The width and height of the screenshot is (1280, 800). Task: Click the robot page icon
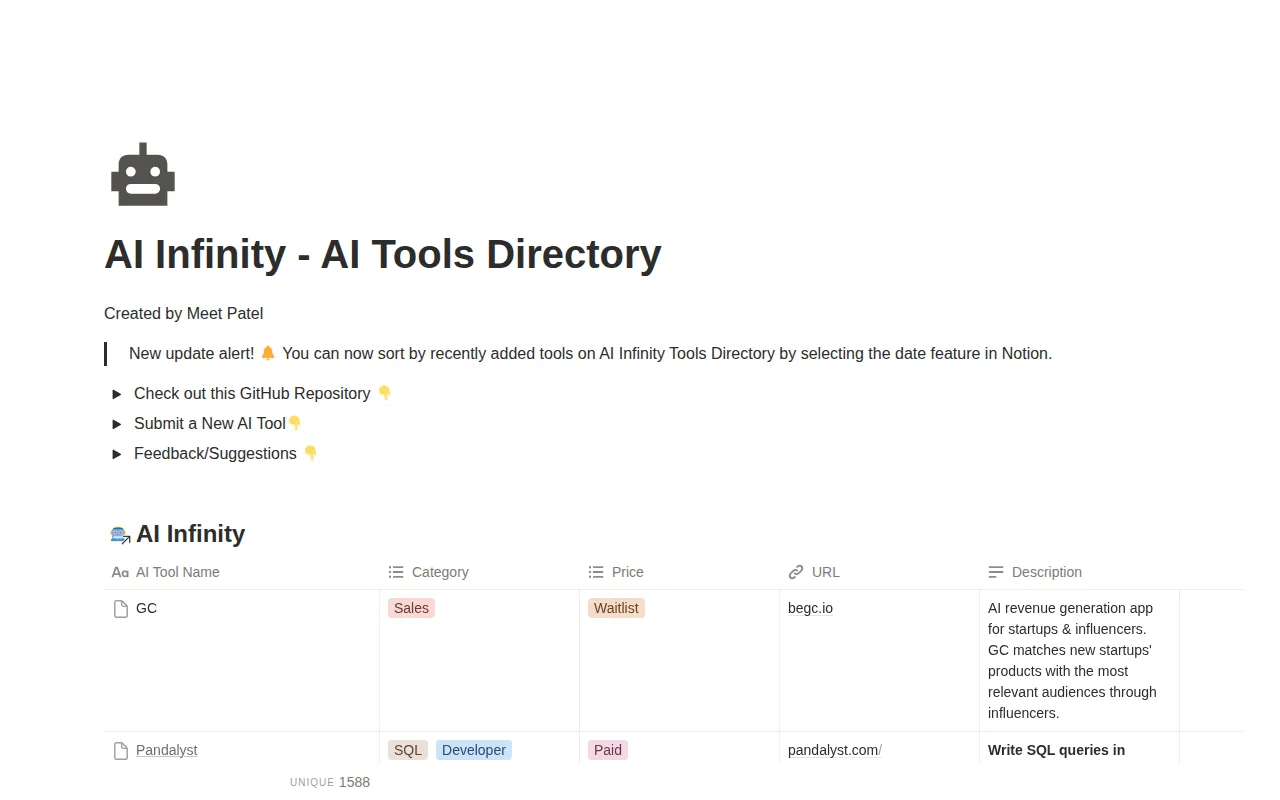pos(143,175)
